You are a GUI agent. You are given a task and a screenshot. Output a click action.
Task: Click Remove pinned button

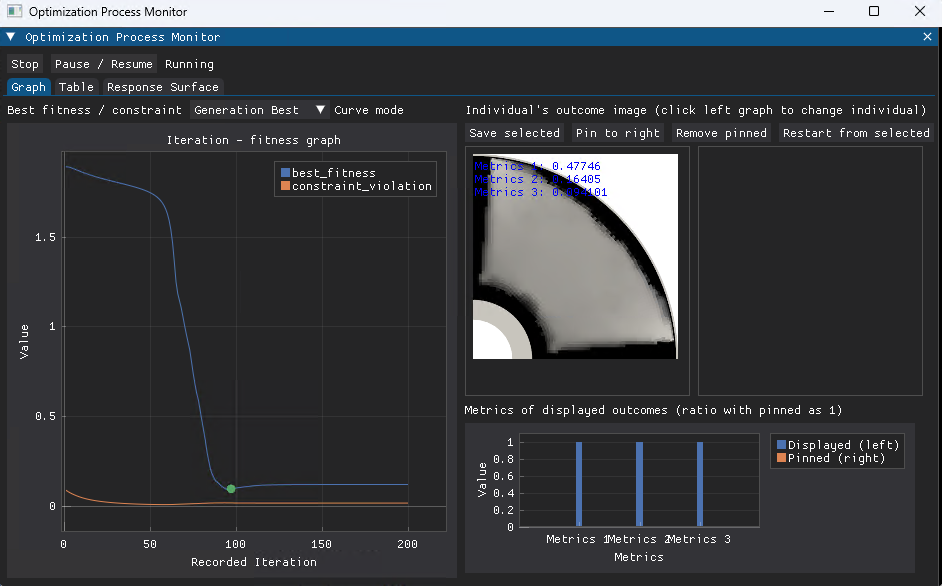coord(721,133)
